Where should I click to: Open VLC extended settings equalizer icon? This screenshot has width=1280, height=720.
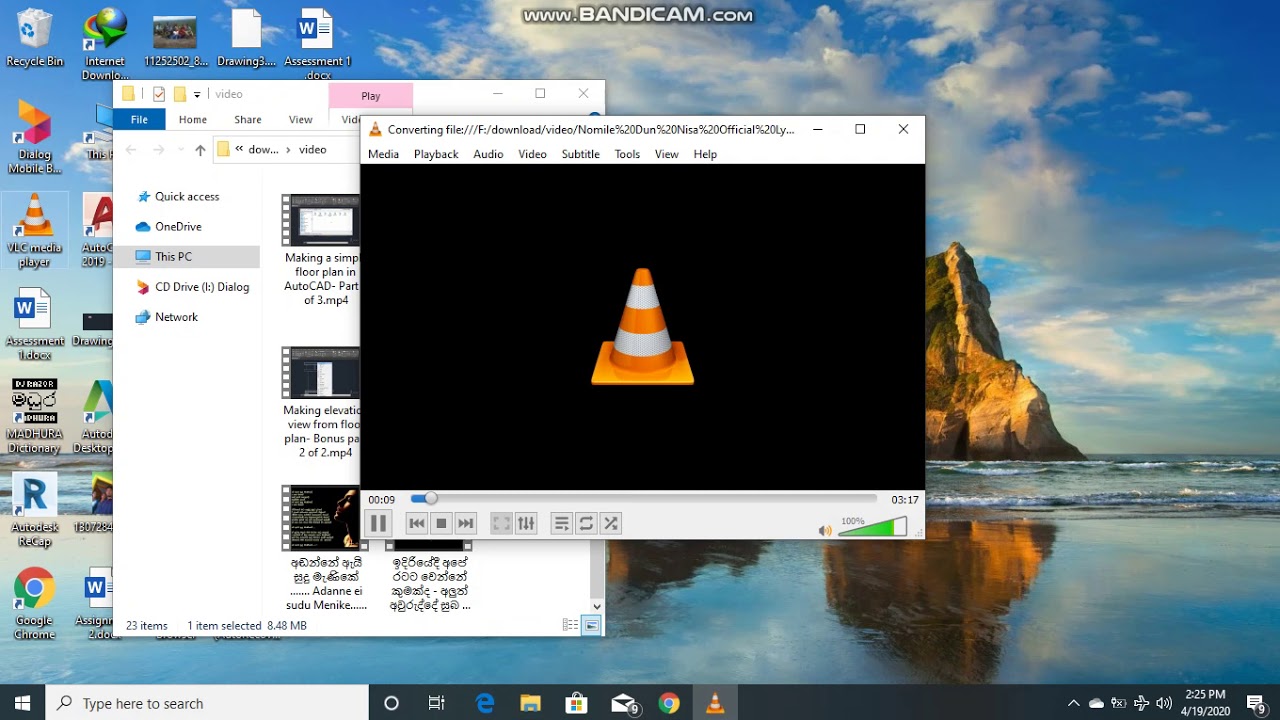click(526, 523)
